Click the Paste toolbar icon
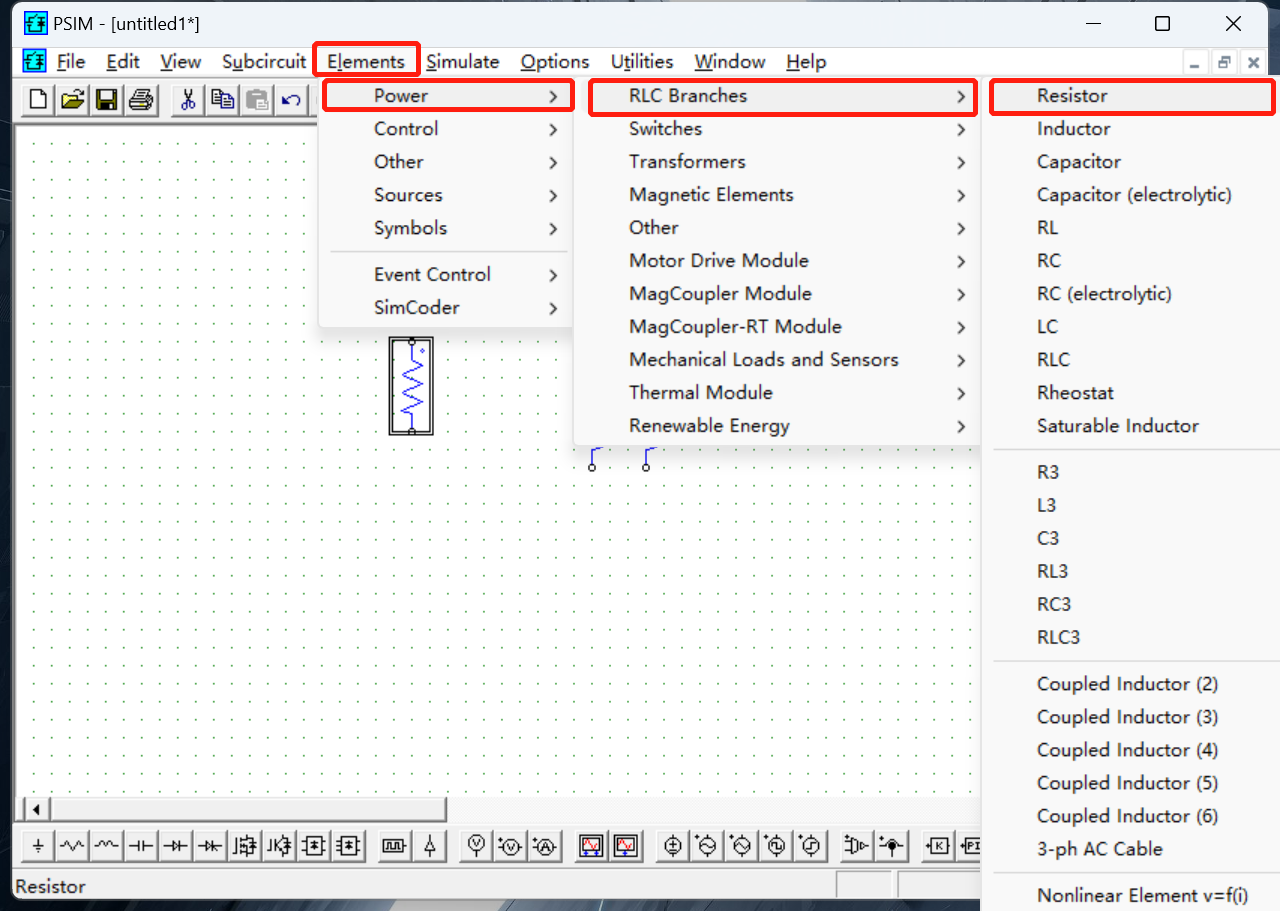 pyautogui.click(x=256, y=99)
